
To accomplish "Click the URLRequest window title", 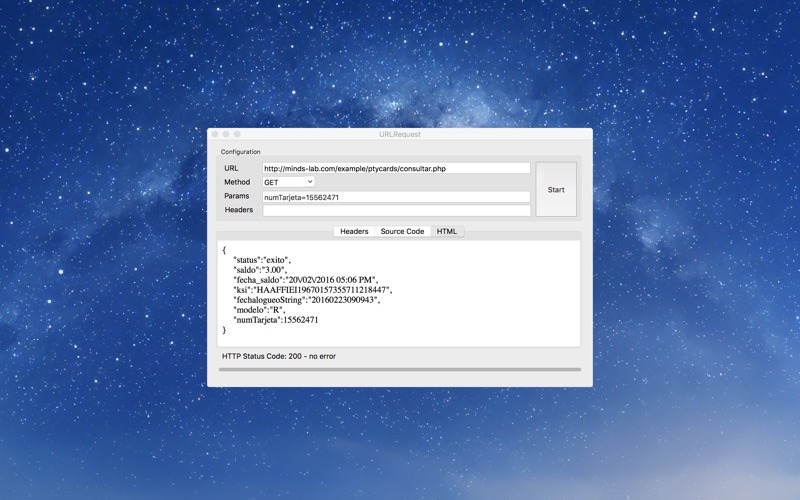I will pos(399,134).
